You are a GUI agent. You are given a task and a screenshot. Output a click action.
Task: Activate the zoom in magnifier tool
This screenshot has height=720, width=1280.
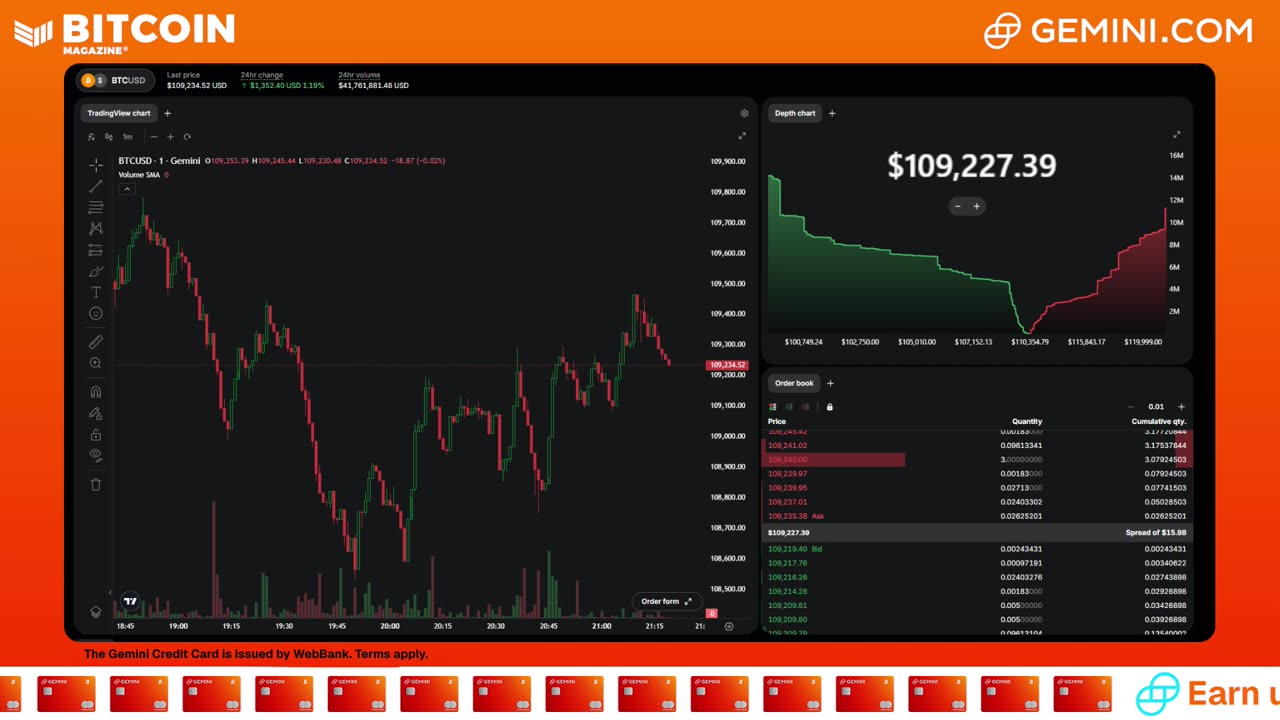96,363
